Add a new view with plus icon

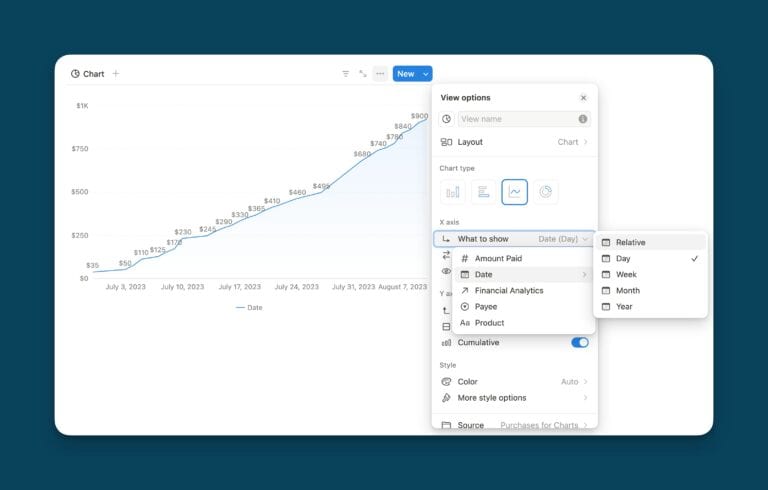pos(116,74)
